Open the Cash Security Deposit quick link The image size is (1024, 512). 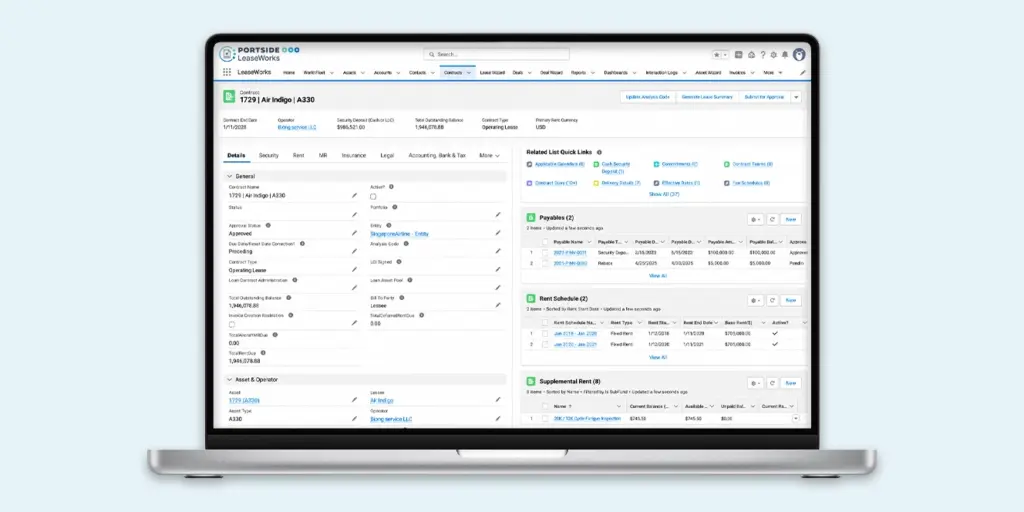pos(615,167)
